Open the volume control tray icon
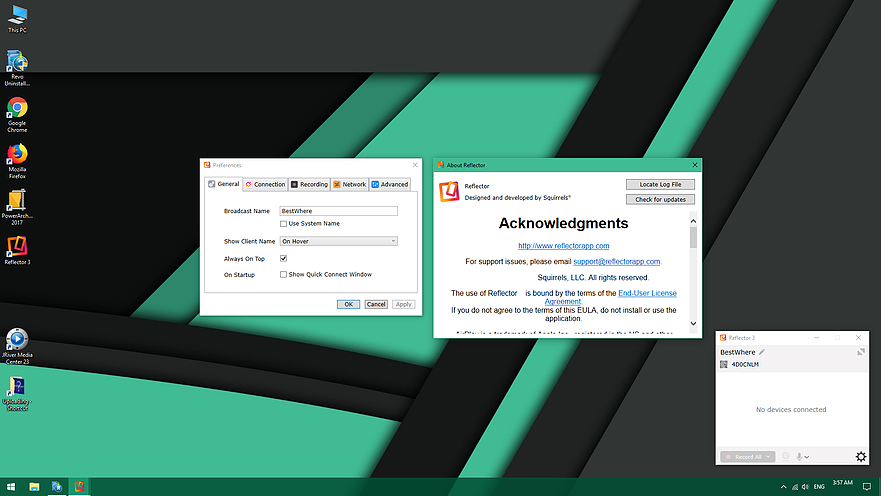Viewport: 881px width, 496px height. pos(805,487)
